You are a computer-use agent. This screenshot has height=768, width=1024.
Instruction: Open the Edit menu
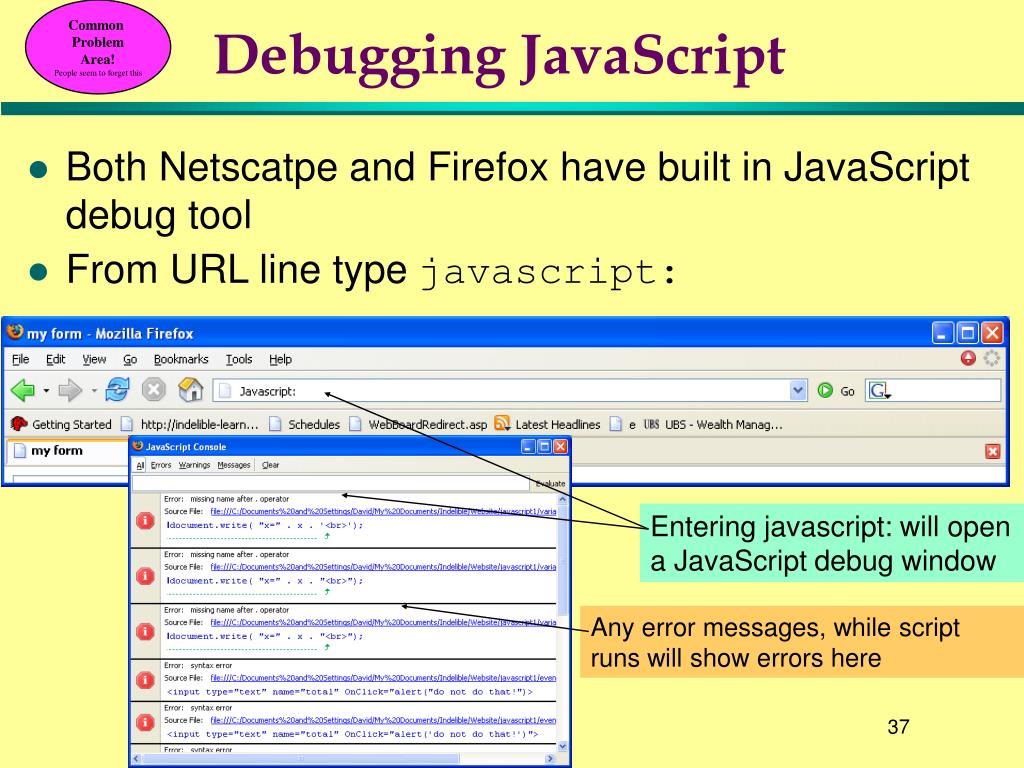pyautogui.click(x=56, y=359)
